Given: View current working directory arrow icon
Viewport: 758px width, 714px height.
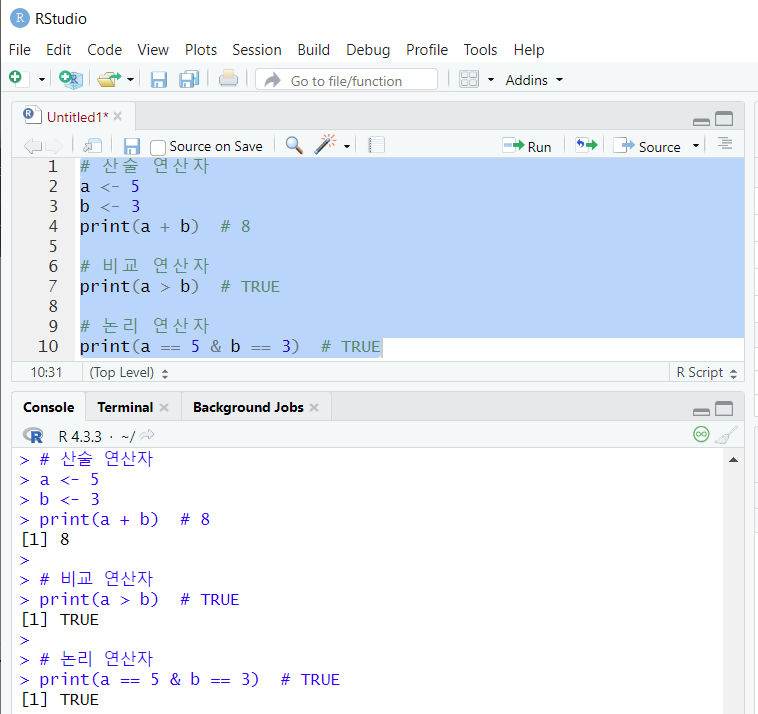Looking at the screenshot, I should [x=146, y=435].
